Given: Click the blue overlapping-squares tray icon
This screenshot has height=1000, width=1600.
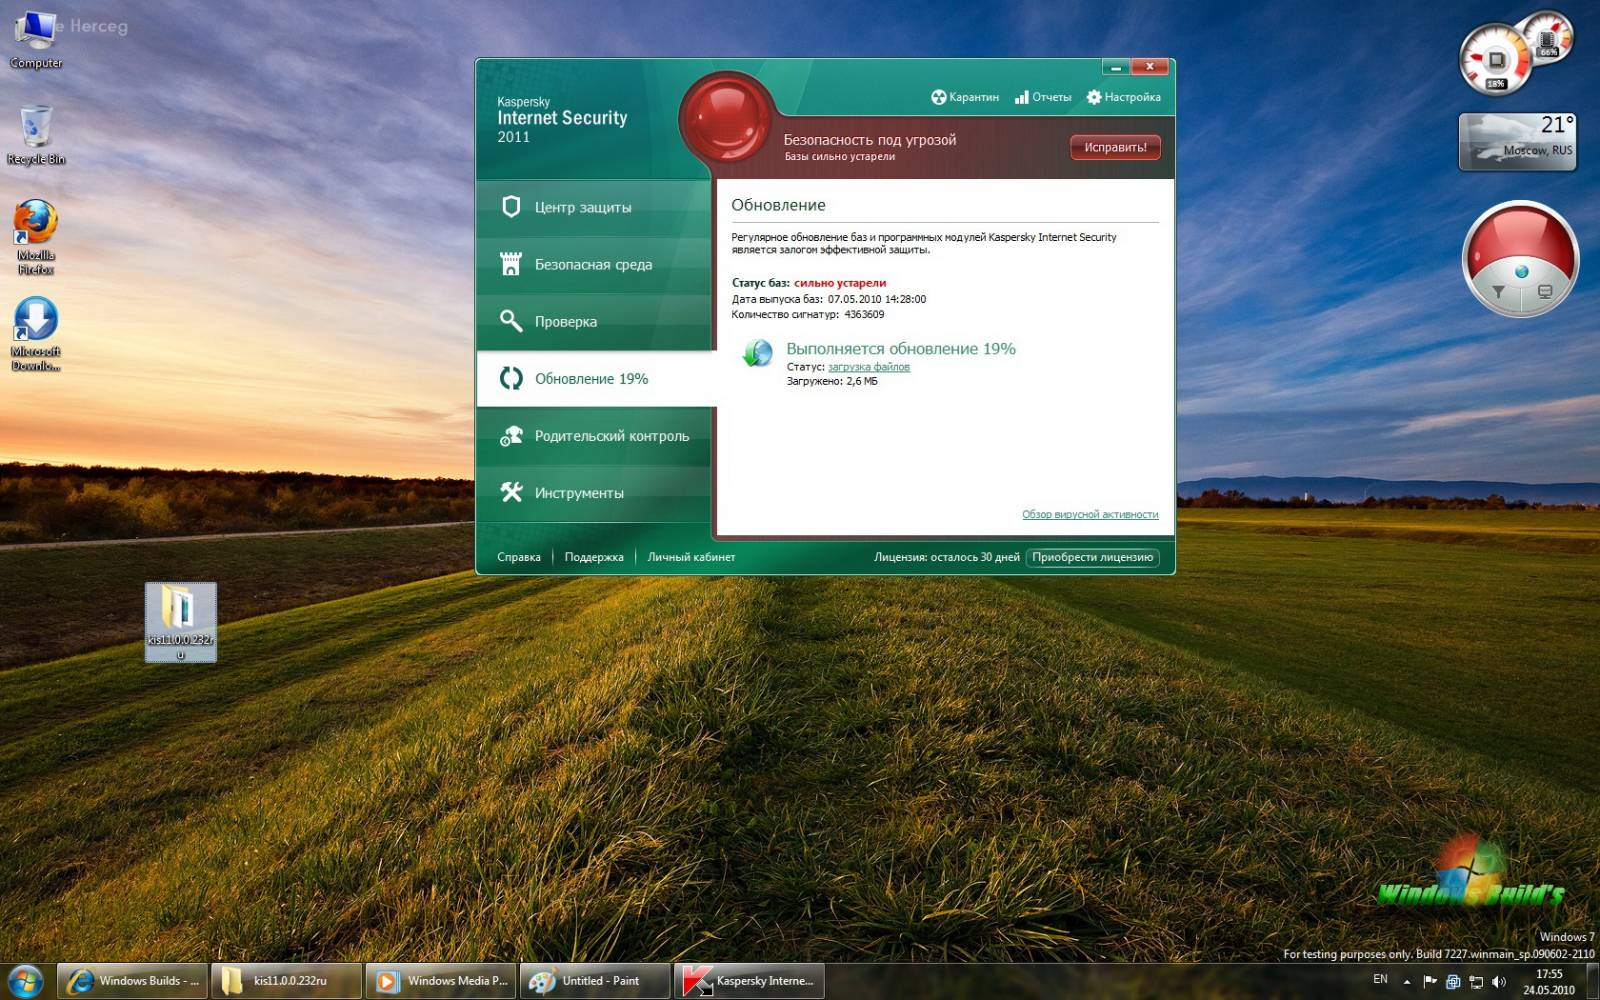Looking at the screenshot, I should coord(1453,982).
